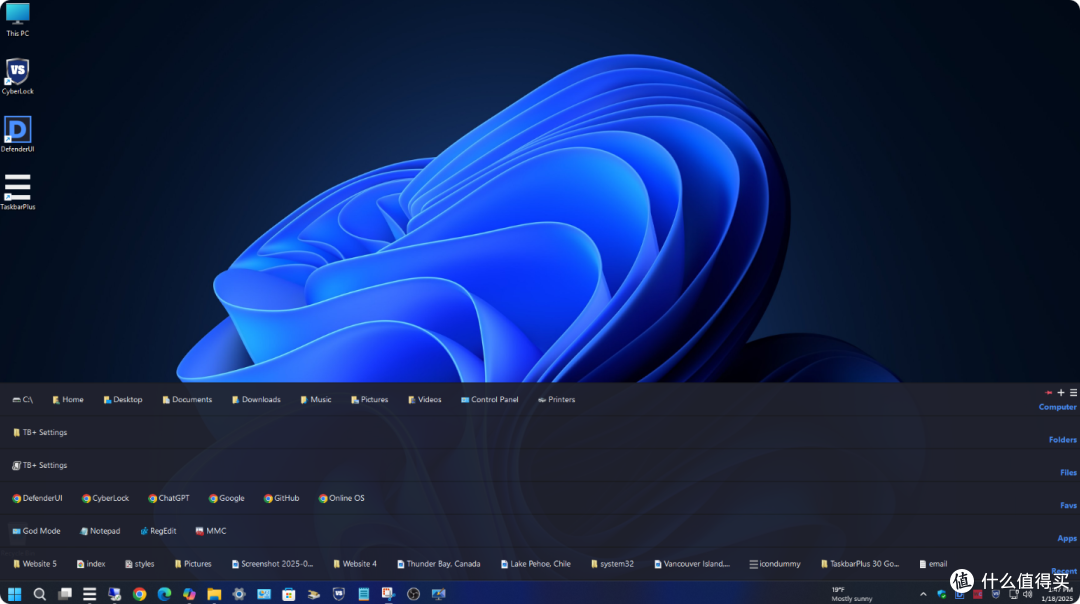
Task: Launch Control Panel from the Computer row
Action: pyautogui.click(x=489, y=399)
